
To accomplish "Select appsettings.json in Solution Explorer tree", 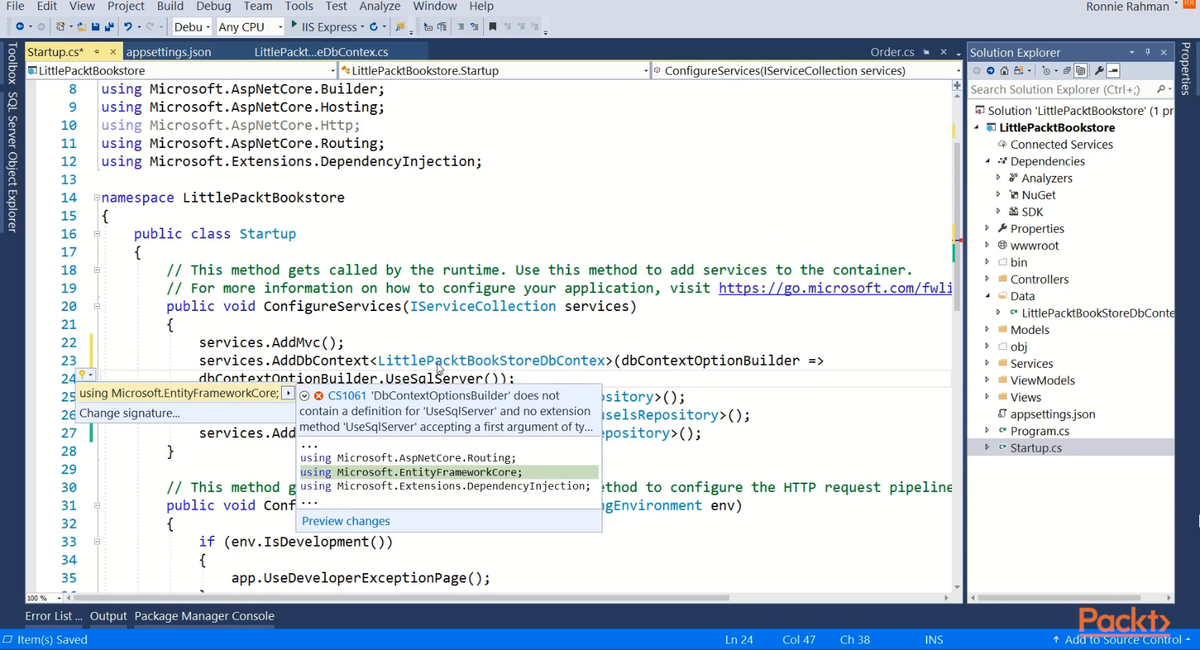I will (x=1052, y=414).
